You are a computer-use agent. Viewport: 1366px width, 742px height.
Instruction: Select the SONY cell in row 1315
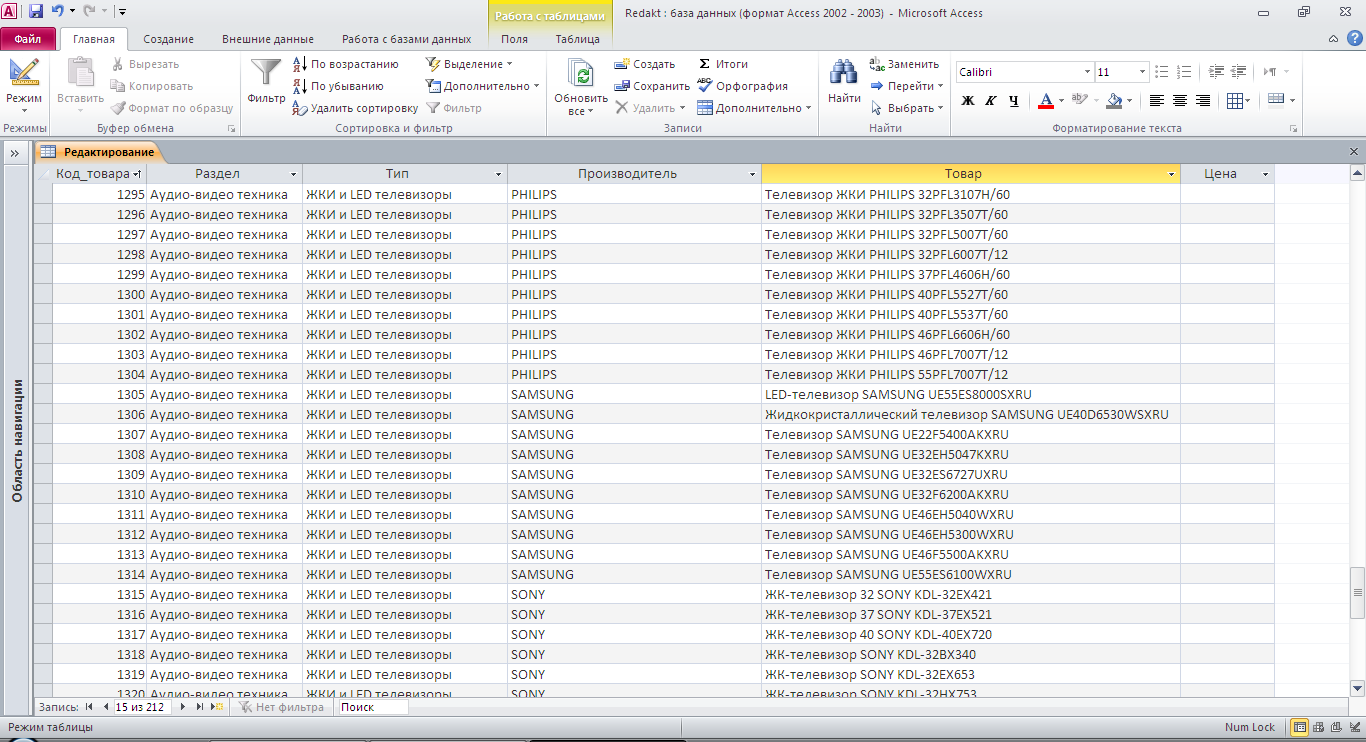click(x=634, y=594)
